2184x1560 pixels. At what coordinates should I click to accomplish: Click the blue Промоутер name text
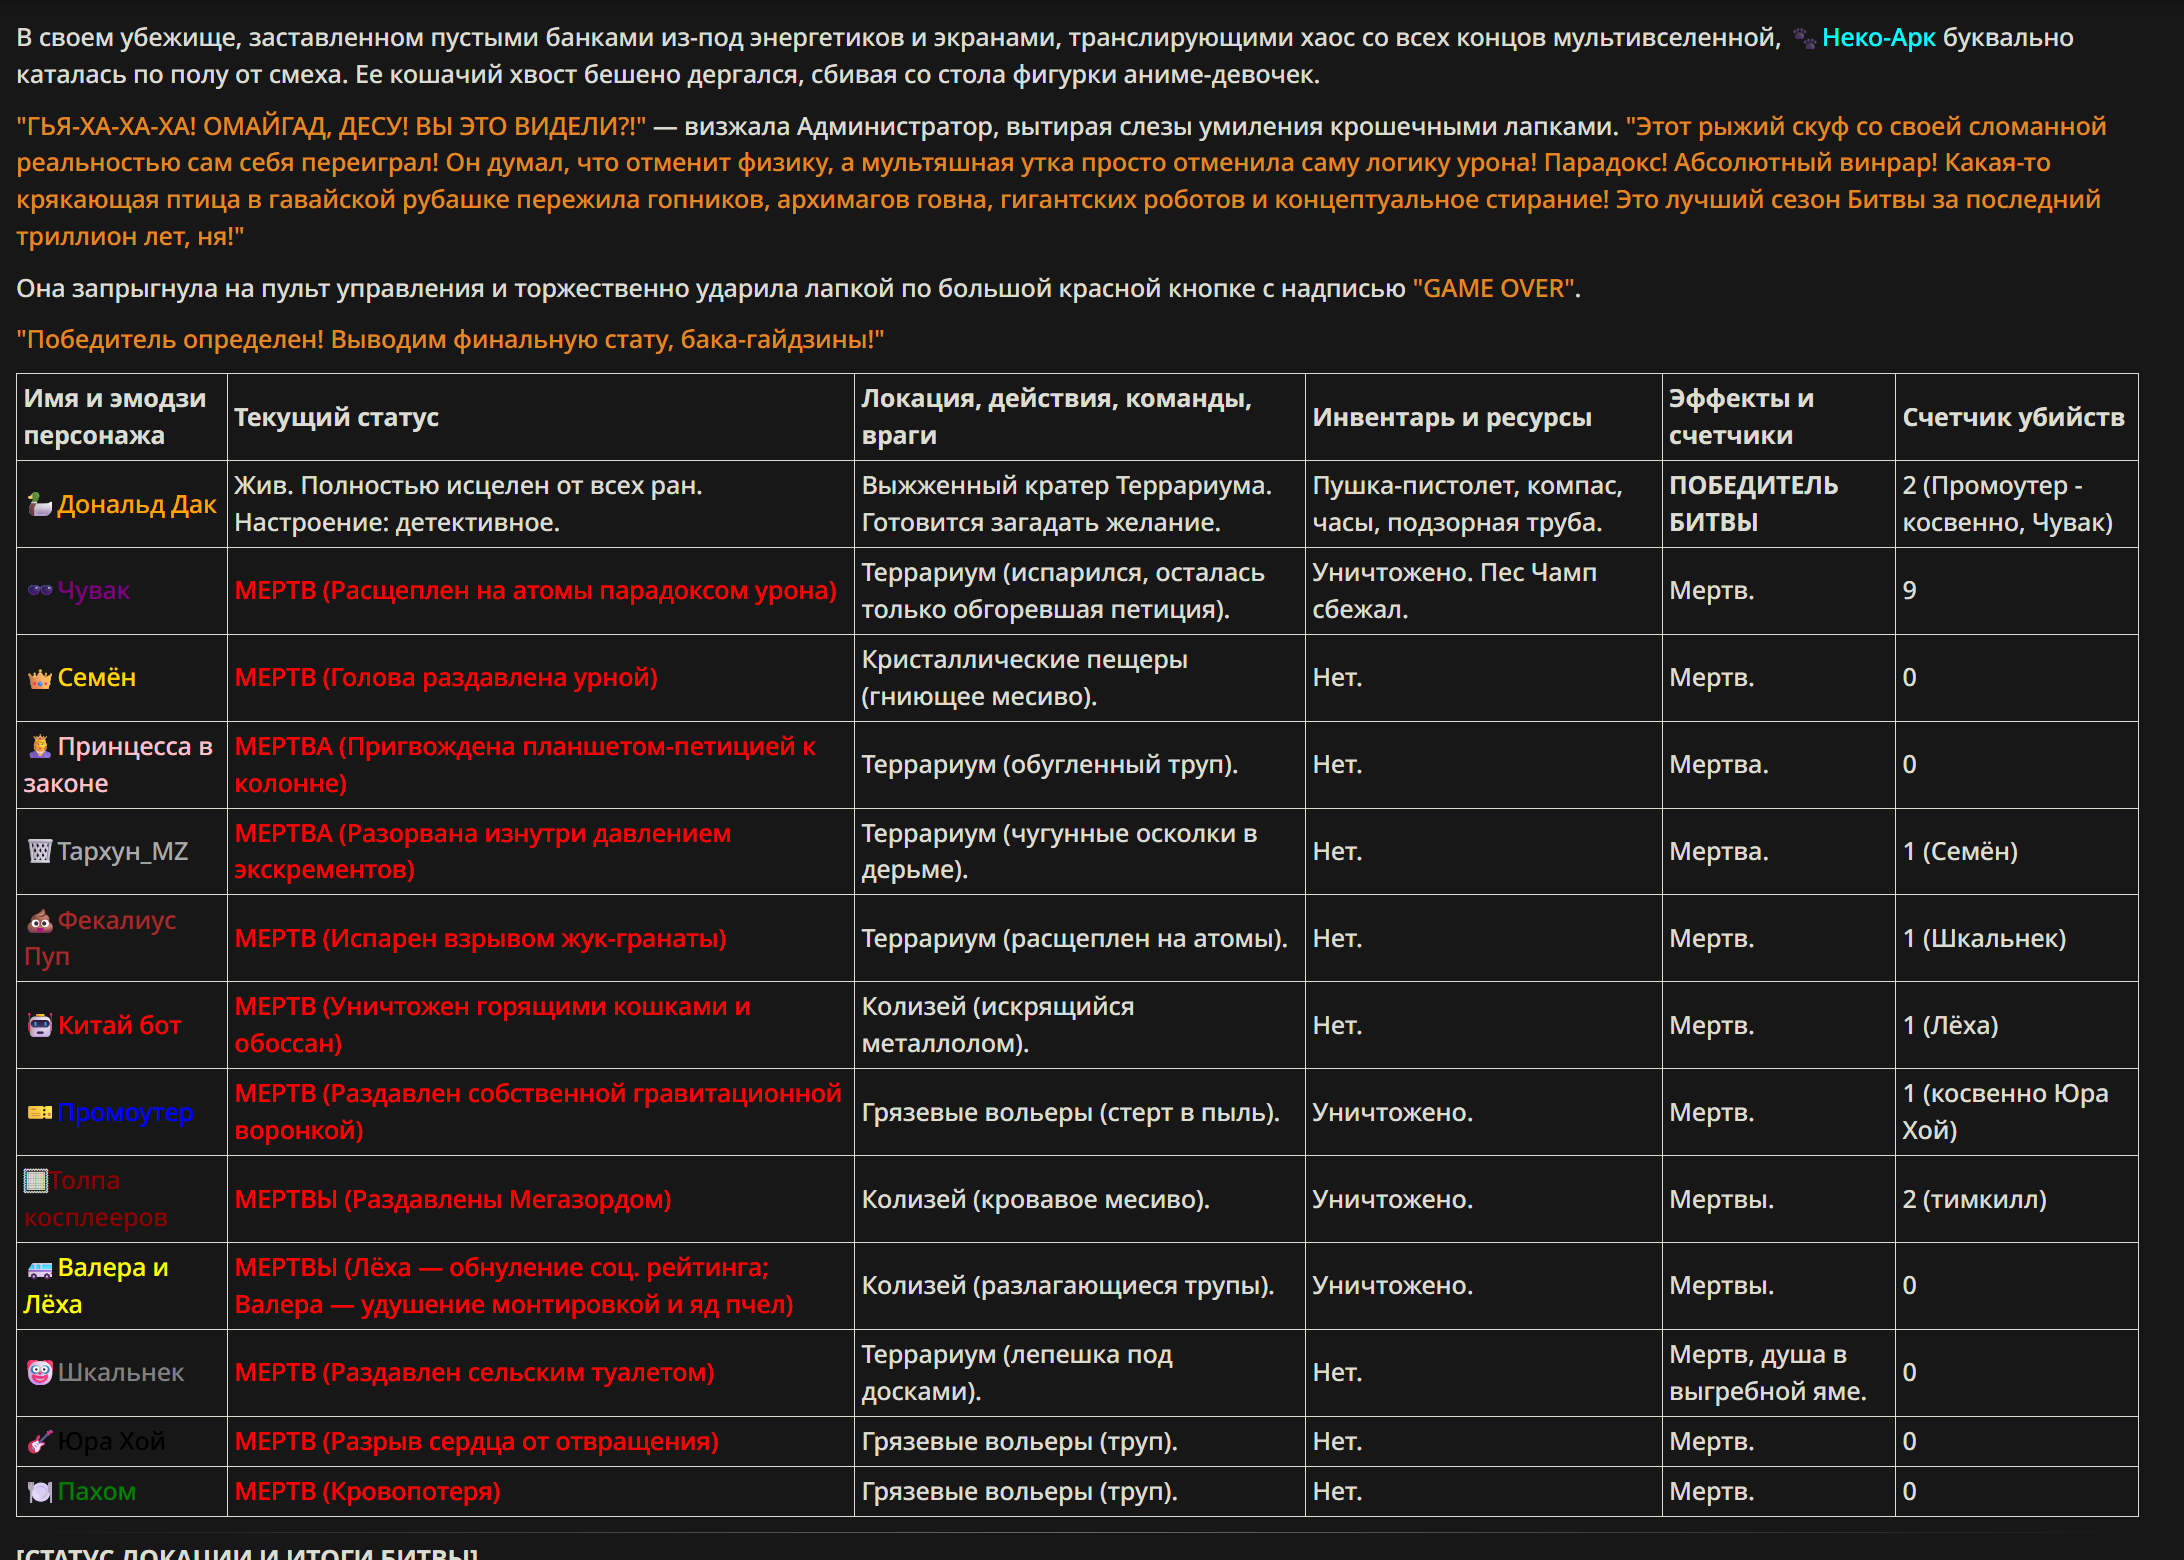click(x=125, y=1113)
